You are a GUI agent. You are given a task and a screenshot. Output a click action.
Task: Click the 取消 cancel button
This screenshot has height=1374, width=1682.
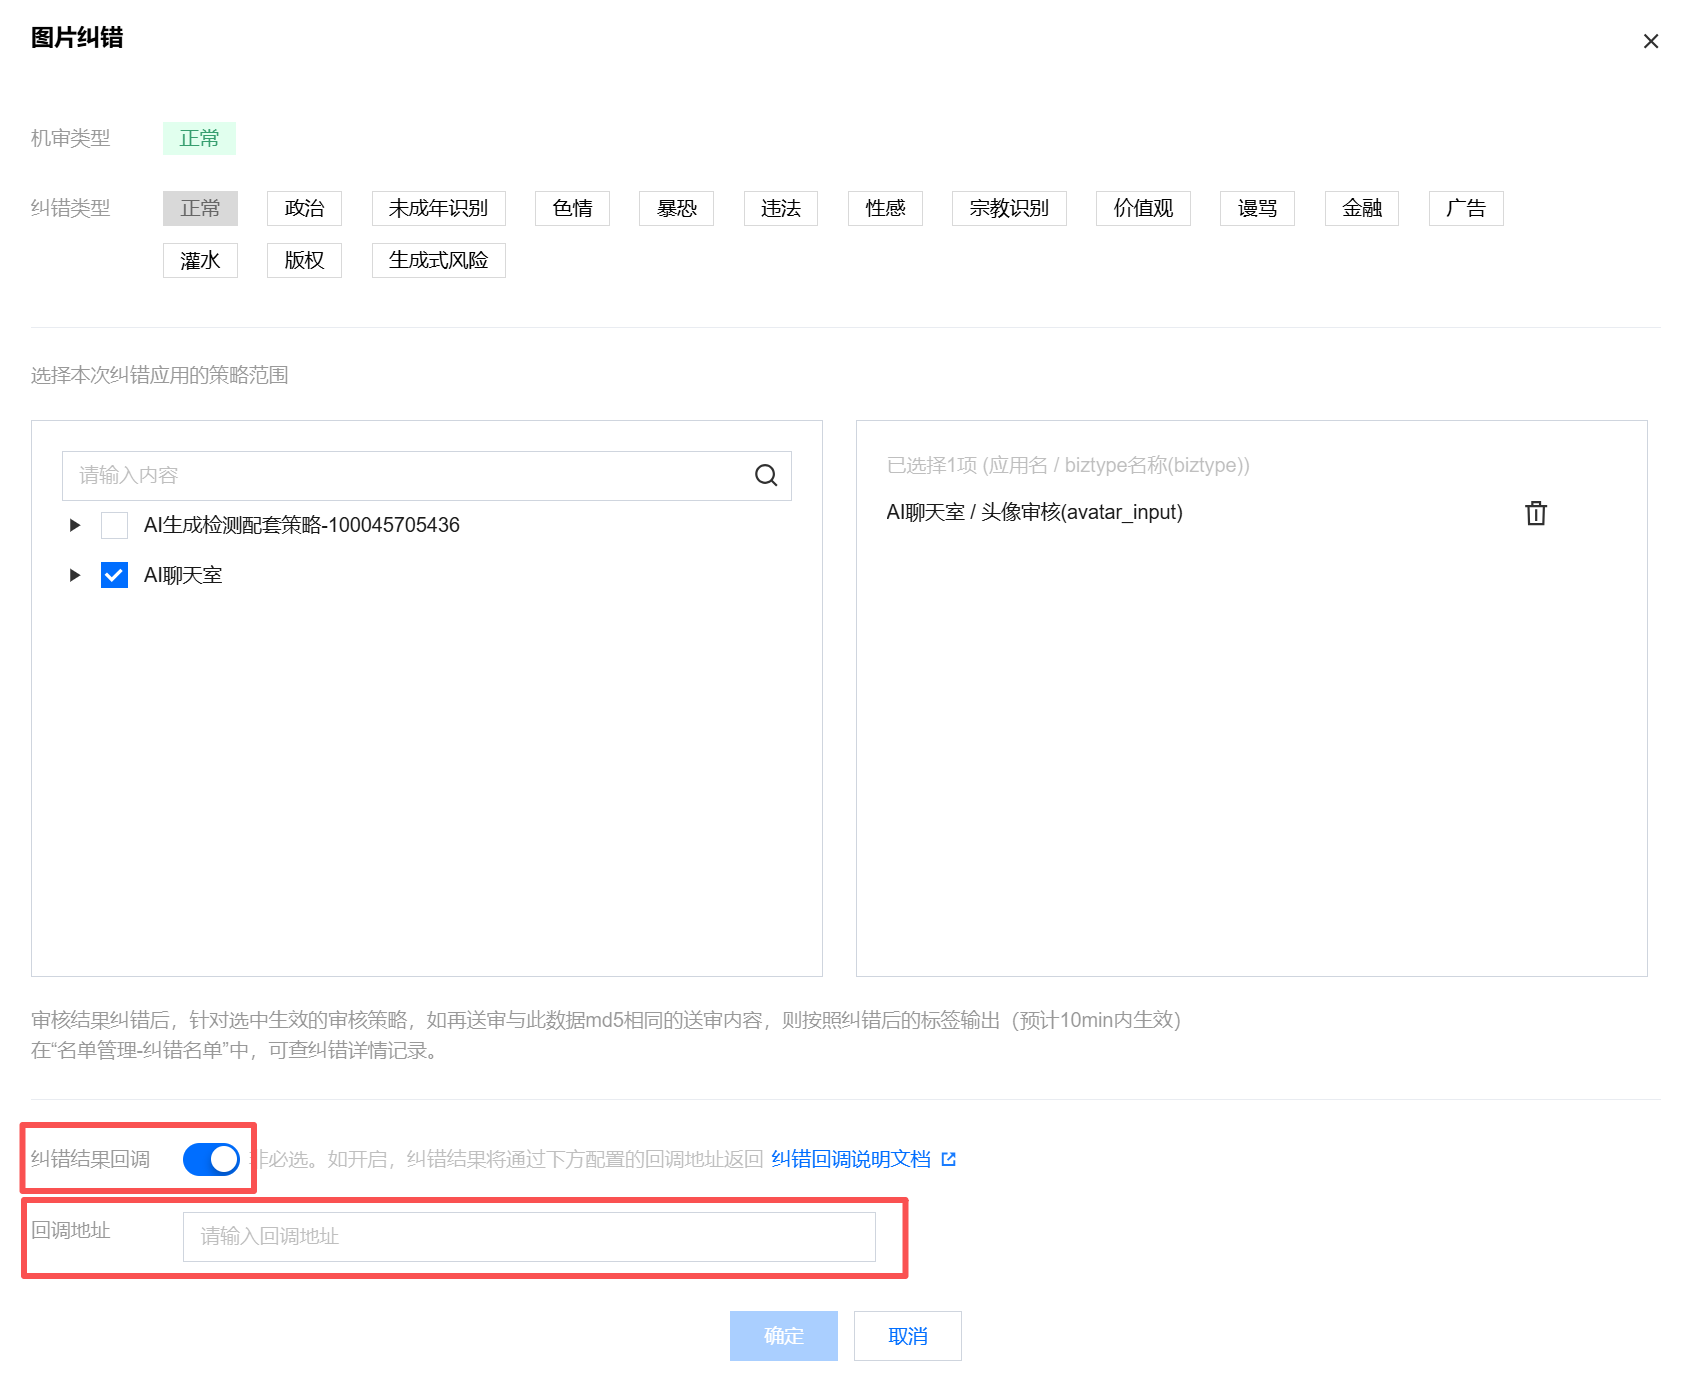908,1336
